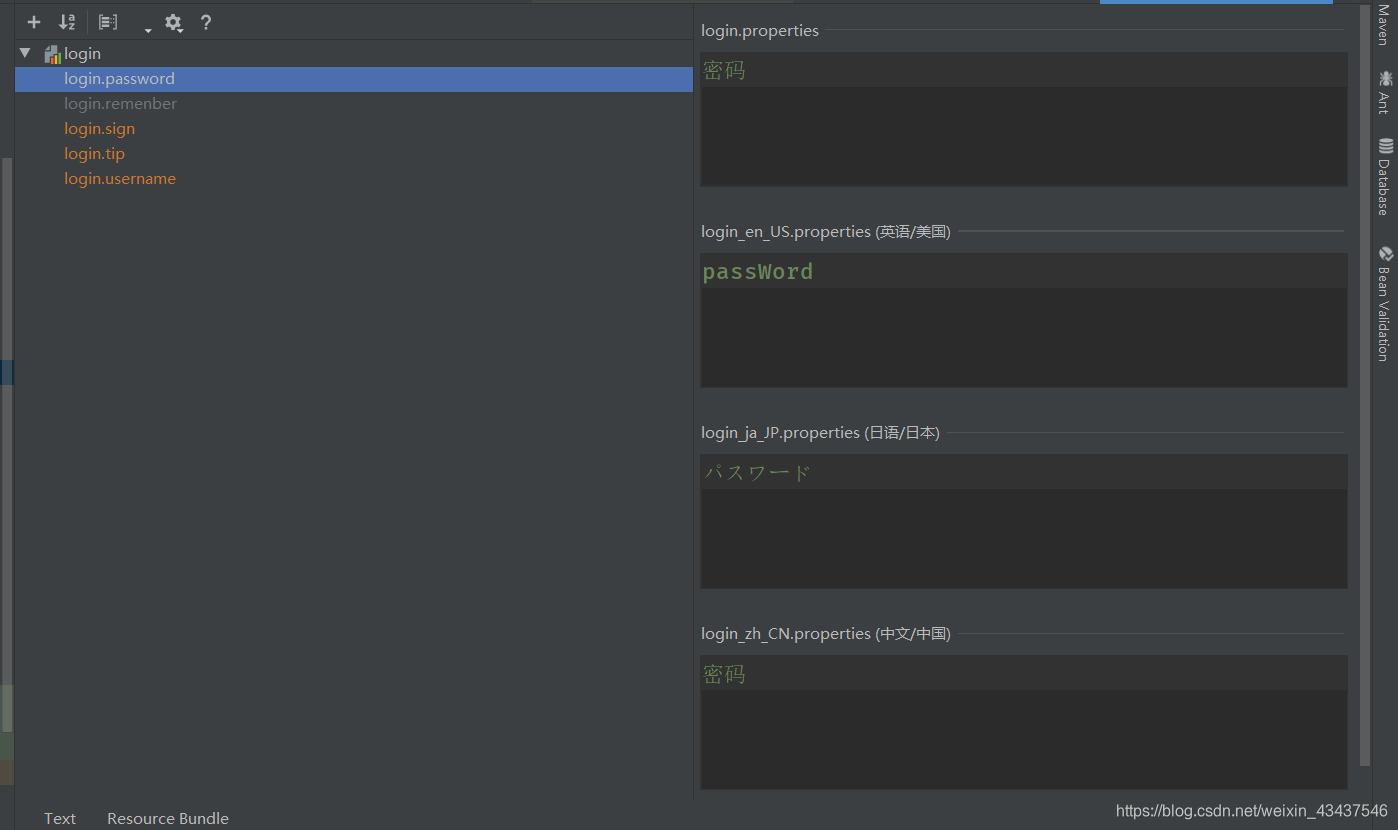Sort properties alphabetically
This screenshot has height=830, width=1398.
pyautogui.click(x=67, y=22)
